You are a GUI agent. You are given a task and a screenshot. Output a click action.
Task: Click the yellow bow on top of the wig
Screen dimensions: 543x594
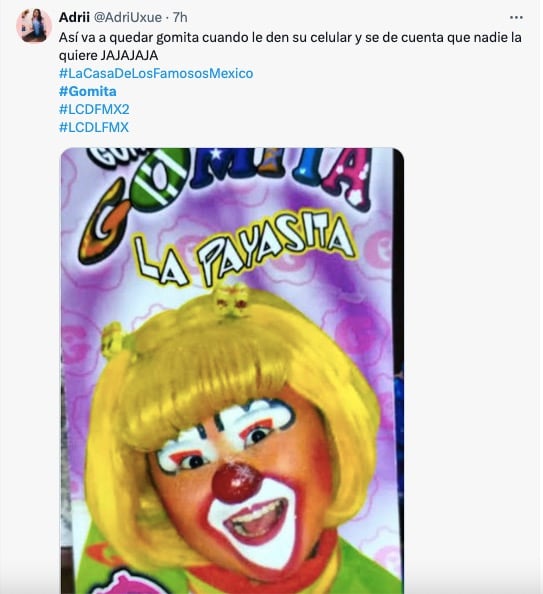(x=231, y=300)
